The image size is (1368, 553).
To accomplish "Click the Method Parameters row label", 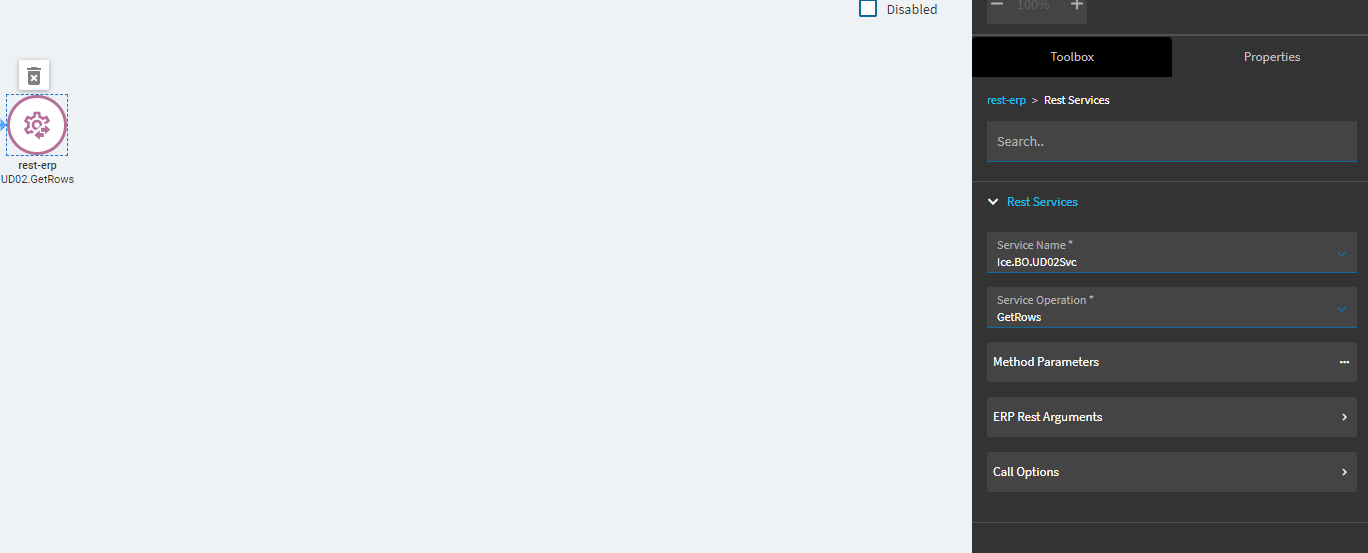I will coord(1046,362).
